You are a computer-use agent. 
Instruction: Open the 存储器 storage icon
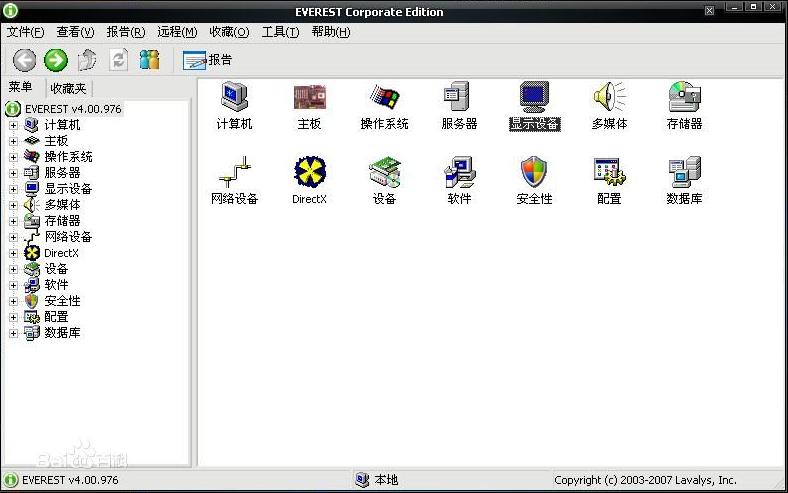coord(684,98)
